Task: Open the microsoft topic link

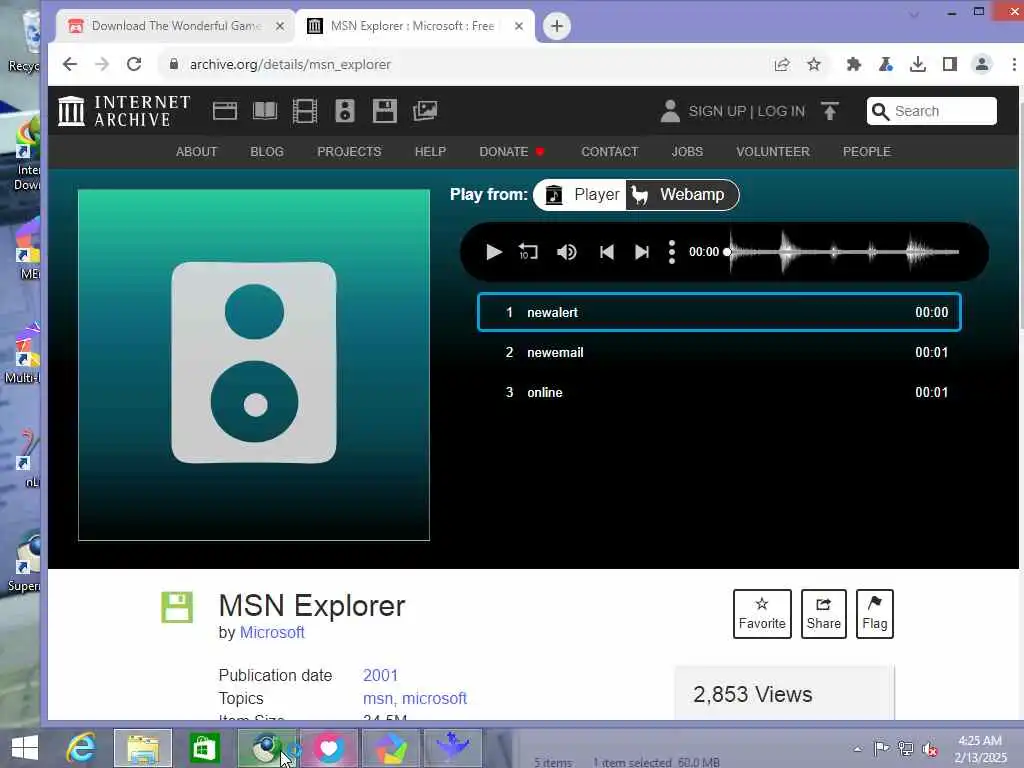Action: coord(434,698)
